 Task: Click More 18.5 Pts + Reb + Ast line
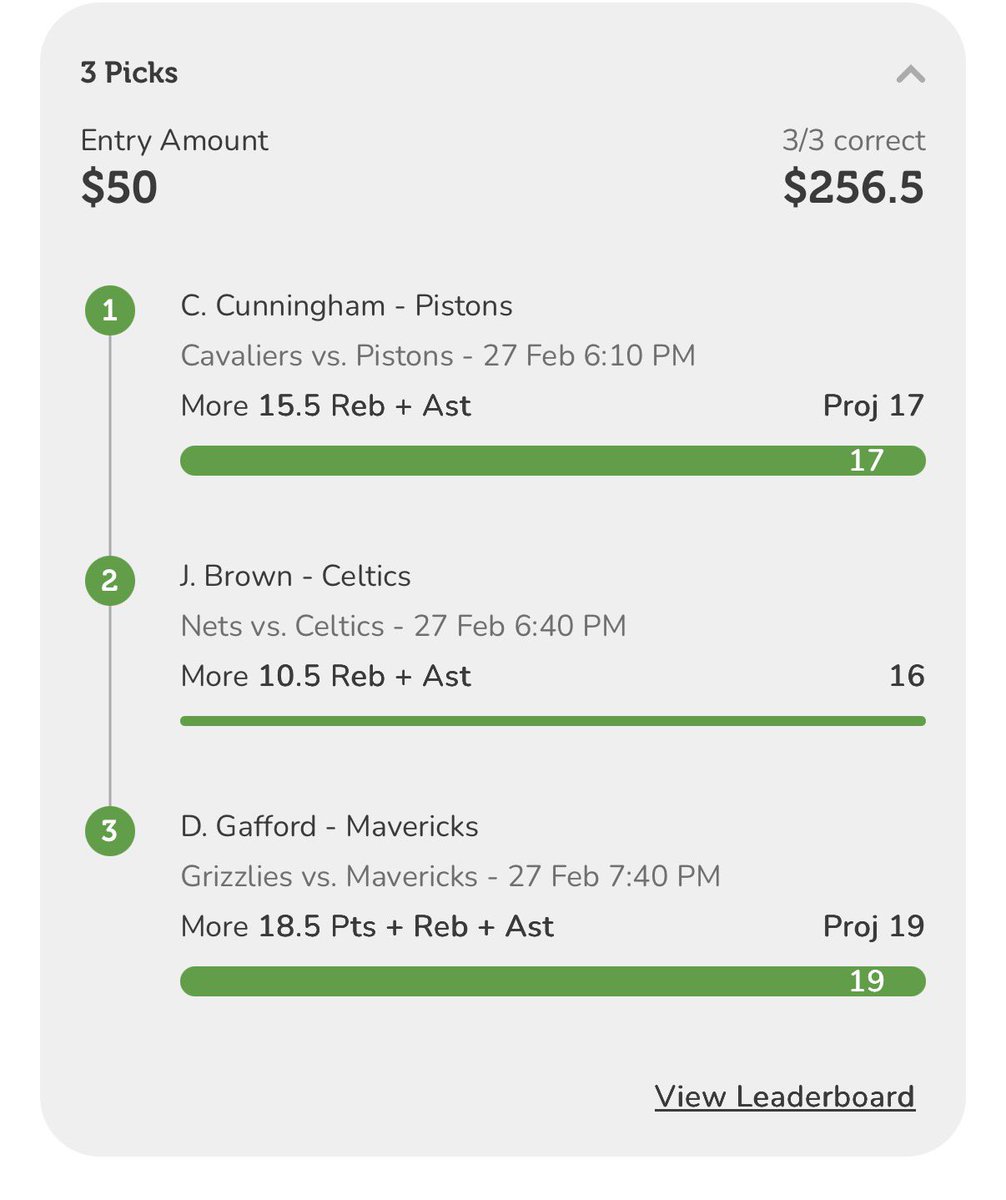point(367,926)
